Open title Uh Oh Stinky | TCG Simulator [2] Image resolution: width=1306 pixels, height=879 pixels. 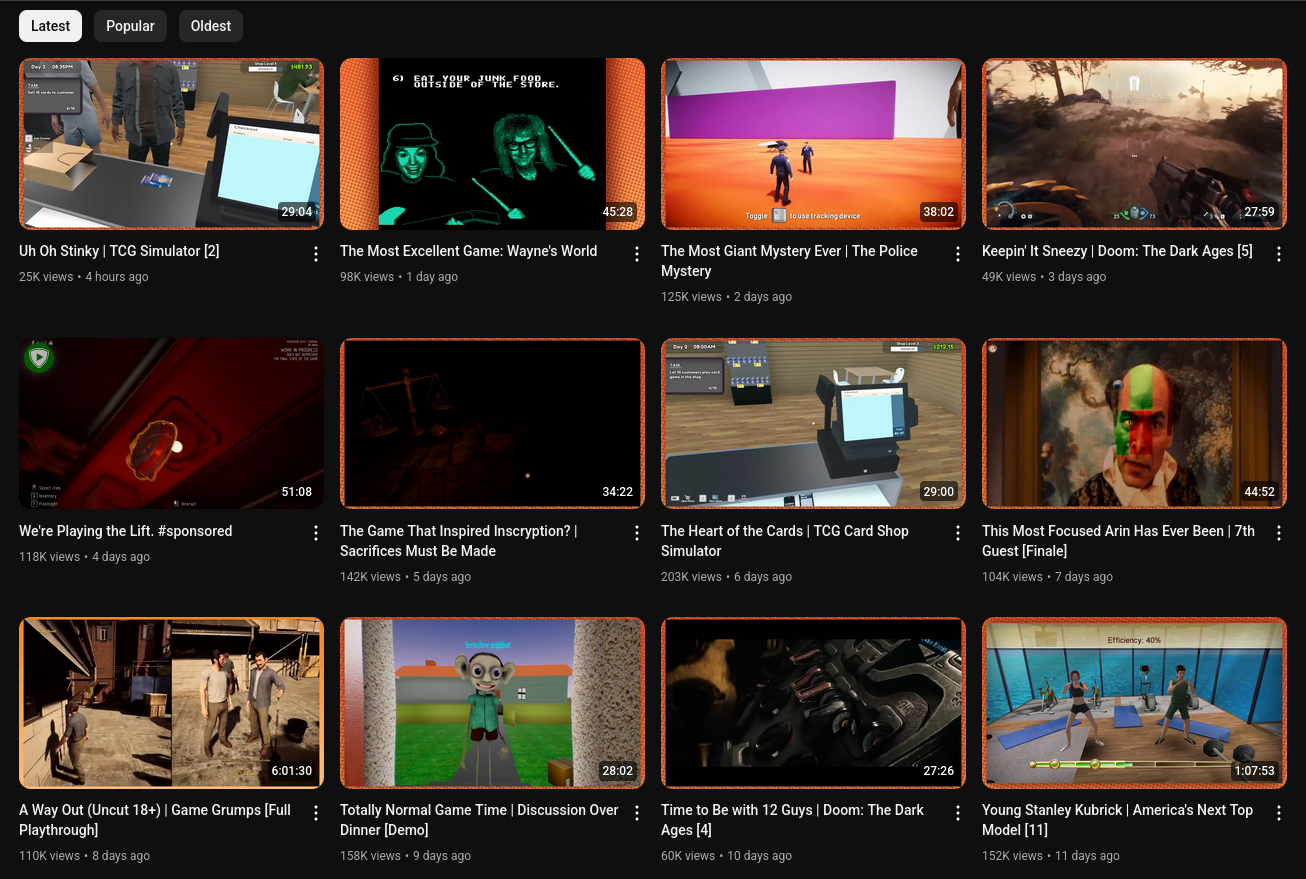pos(119,251)
